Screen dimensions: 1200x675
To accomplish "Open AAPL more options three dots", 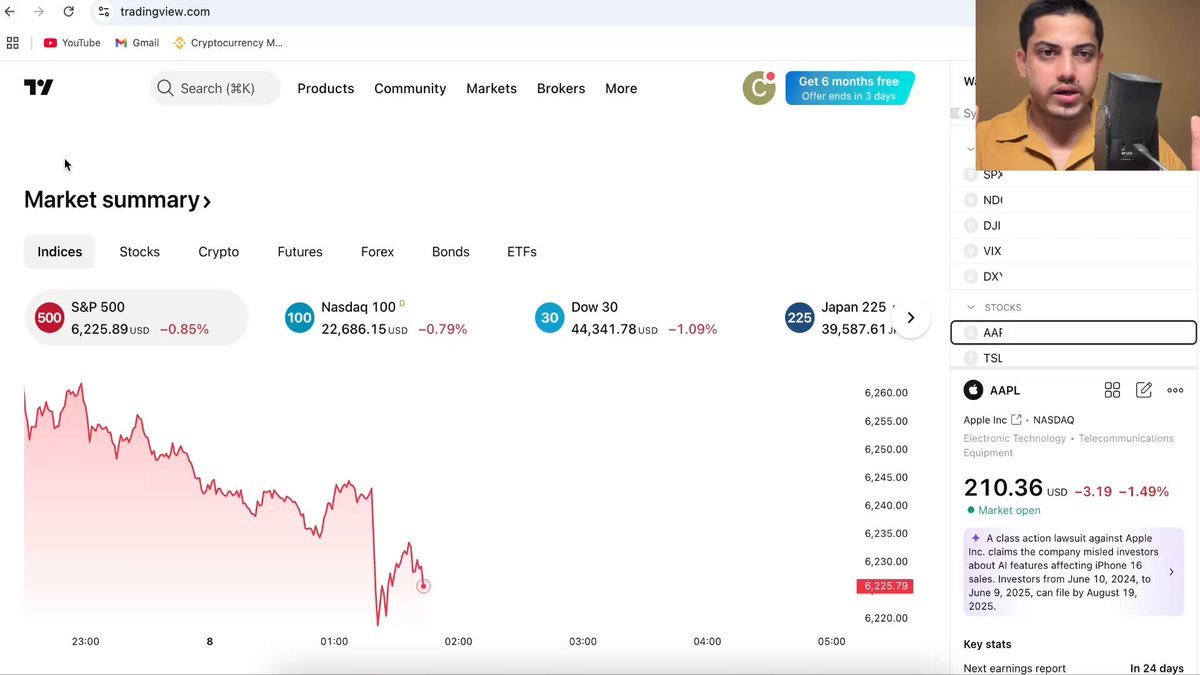I will coord(1175,390).
